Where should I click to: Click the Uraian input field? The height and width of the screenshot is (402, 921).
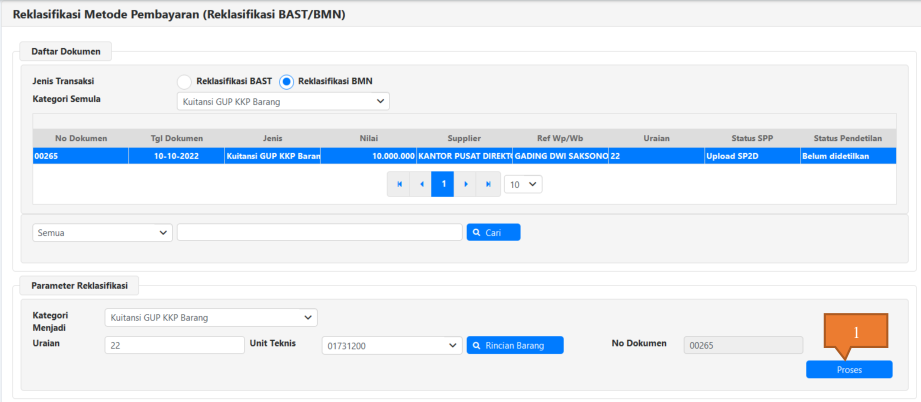174,345
